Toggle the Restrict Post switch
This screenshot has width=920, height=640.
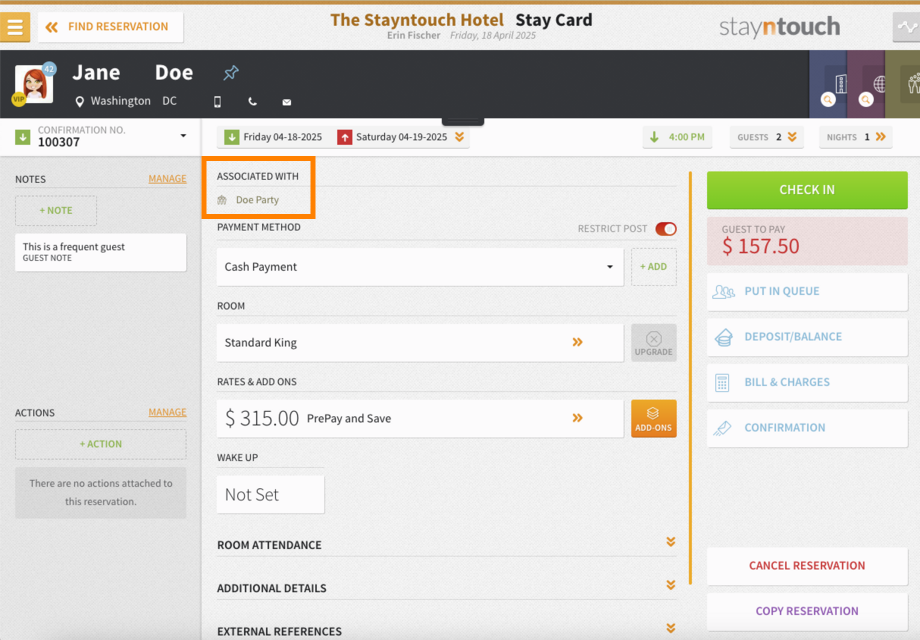[666, 229]
